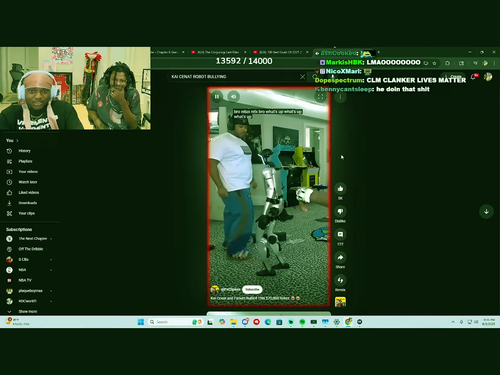Expand subscriptions with Show more
The height and width of the screenshot is (375, 500).
[x=29, y=311]
